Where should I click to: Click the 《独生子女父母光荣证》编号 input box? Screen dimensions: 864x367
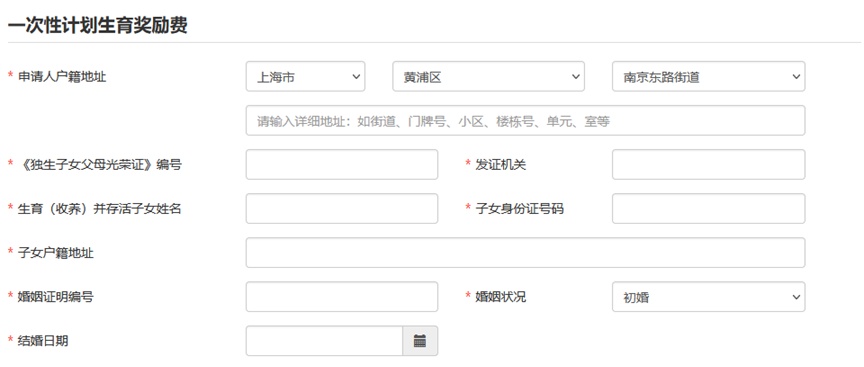click(x=342, y=165)
